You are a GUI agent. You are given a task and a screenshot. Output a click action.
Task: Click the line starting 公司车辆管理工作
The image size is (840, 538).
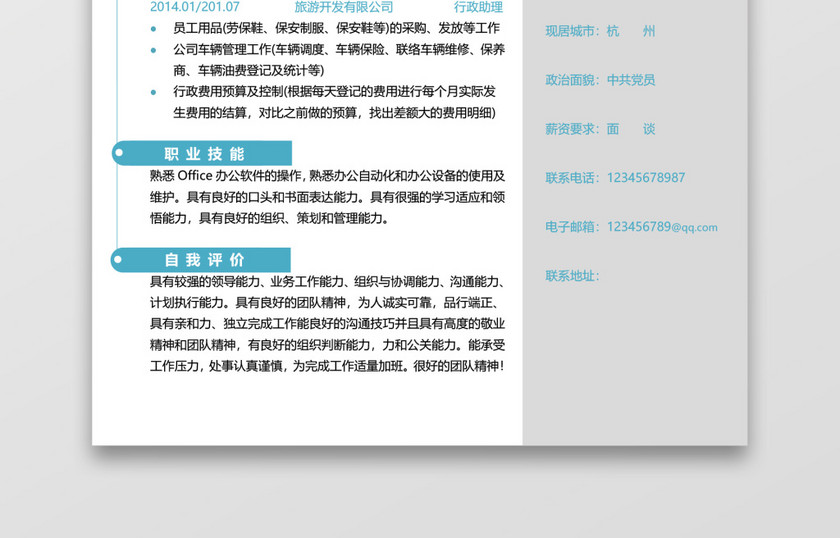pyautogui.click(x=339, y=49)
